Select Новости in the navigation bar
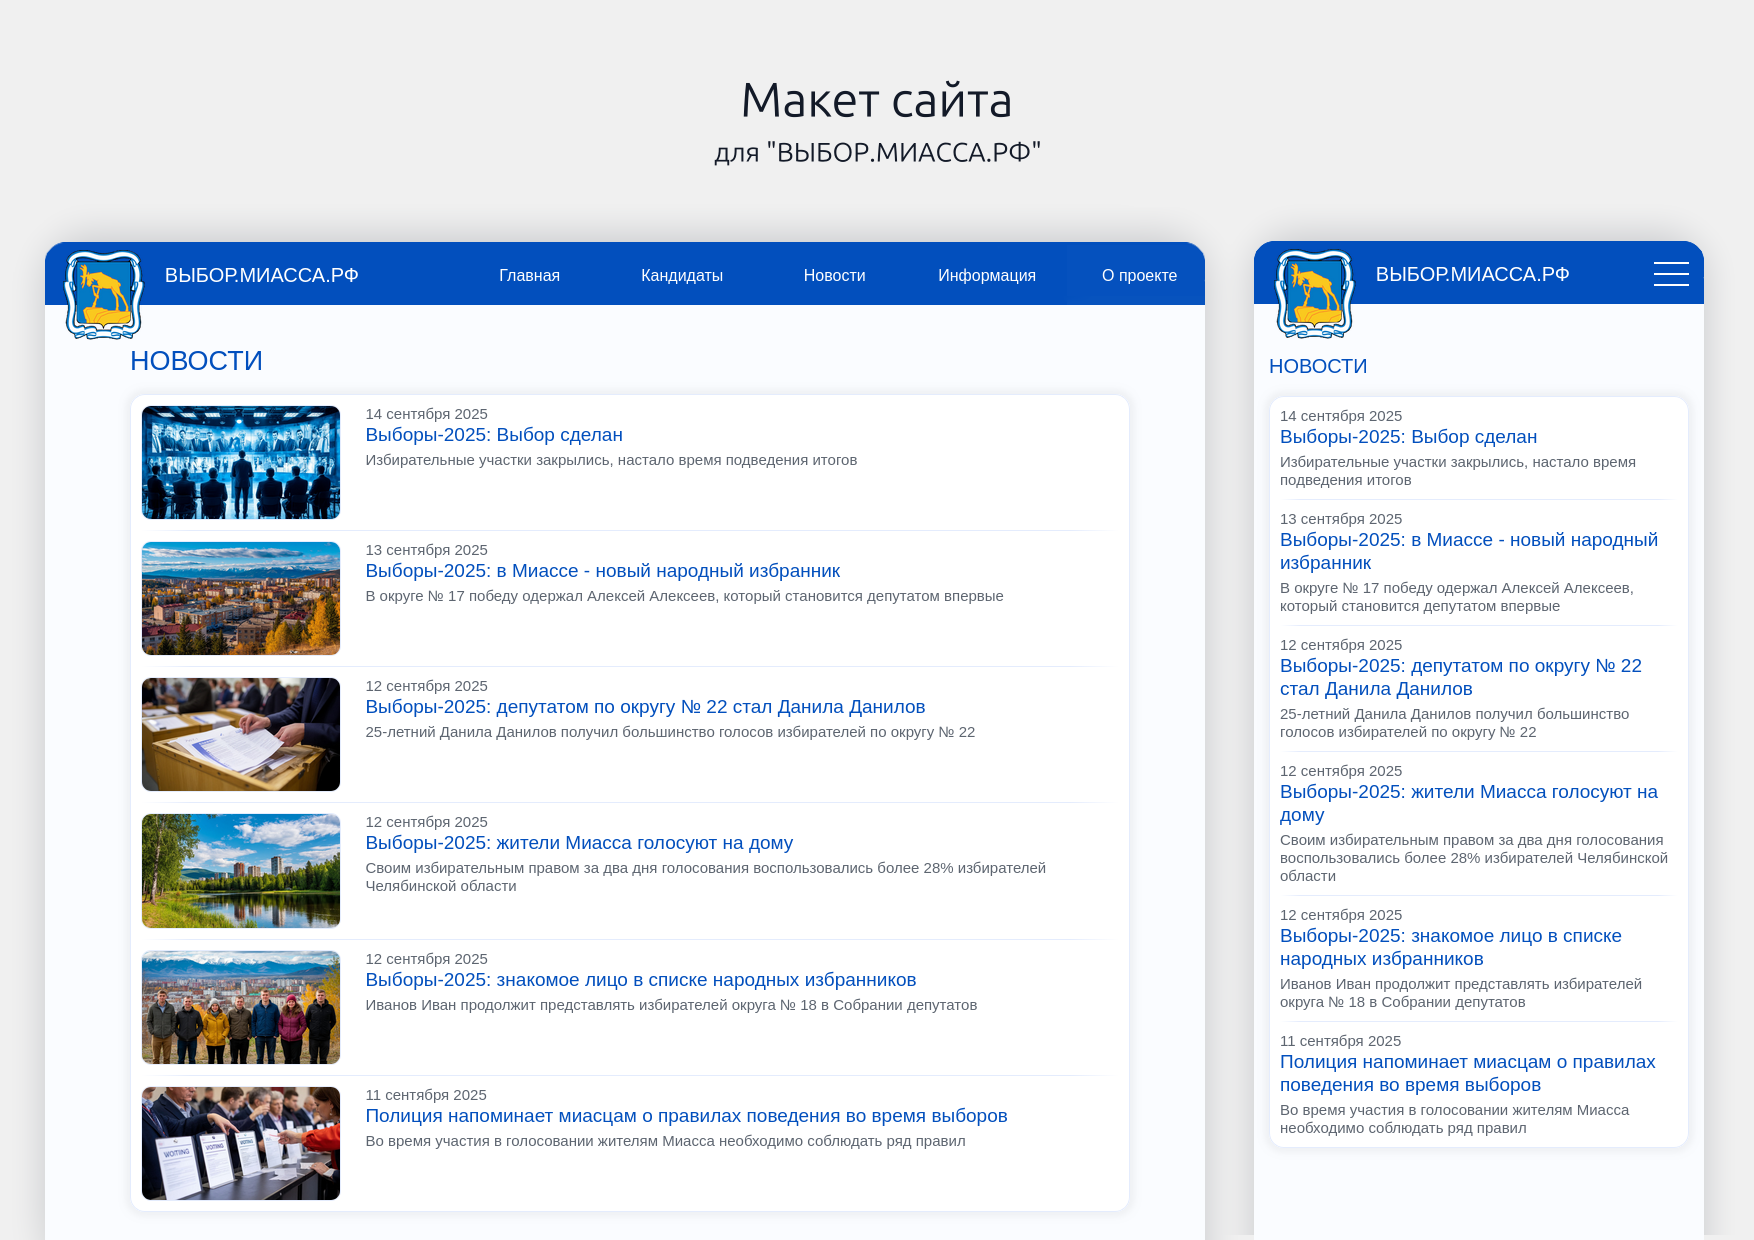The image size is (1754, 1240). point(834,276)
